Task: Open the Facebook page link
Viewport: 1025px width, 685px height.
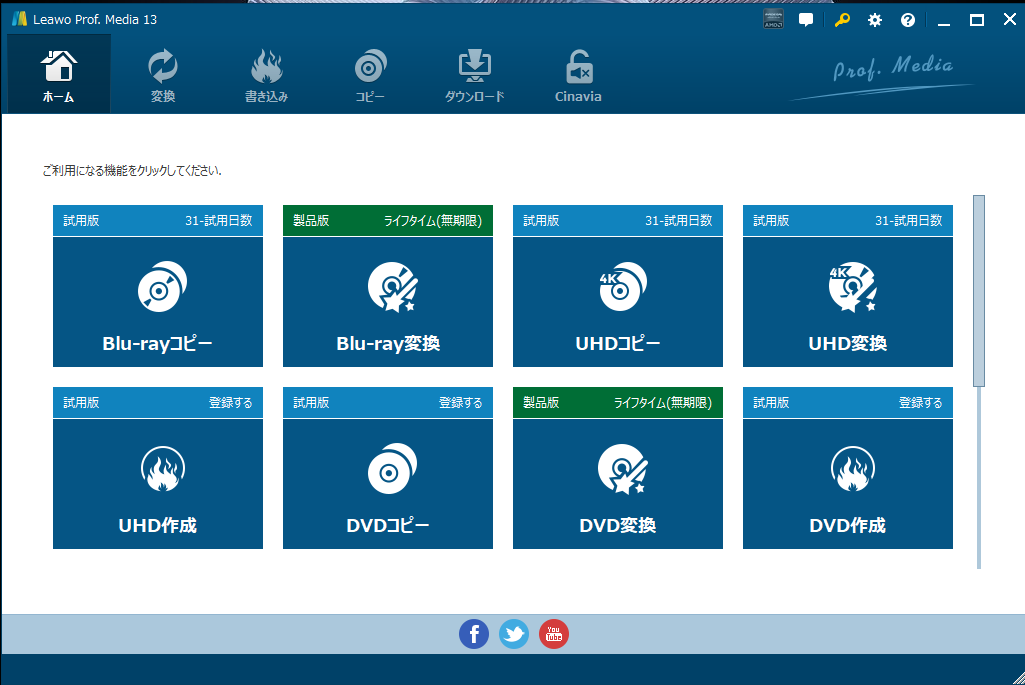Action: tap(474, 633)
